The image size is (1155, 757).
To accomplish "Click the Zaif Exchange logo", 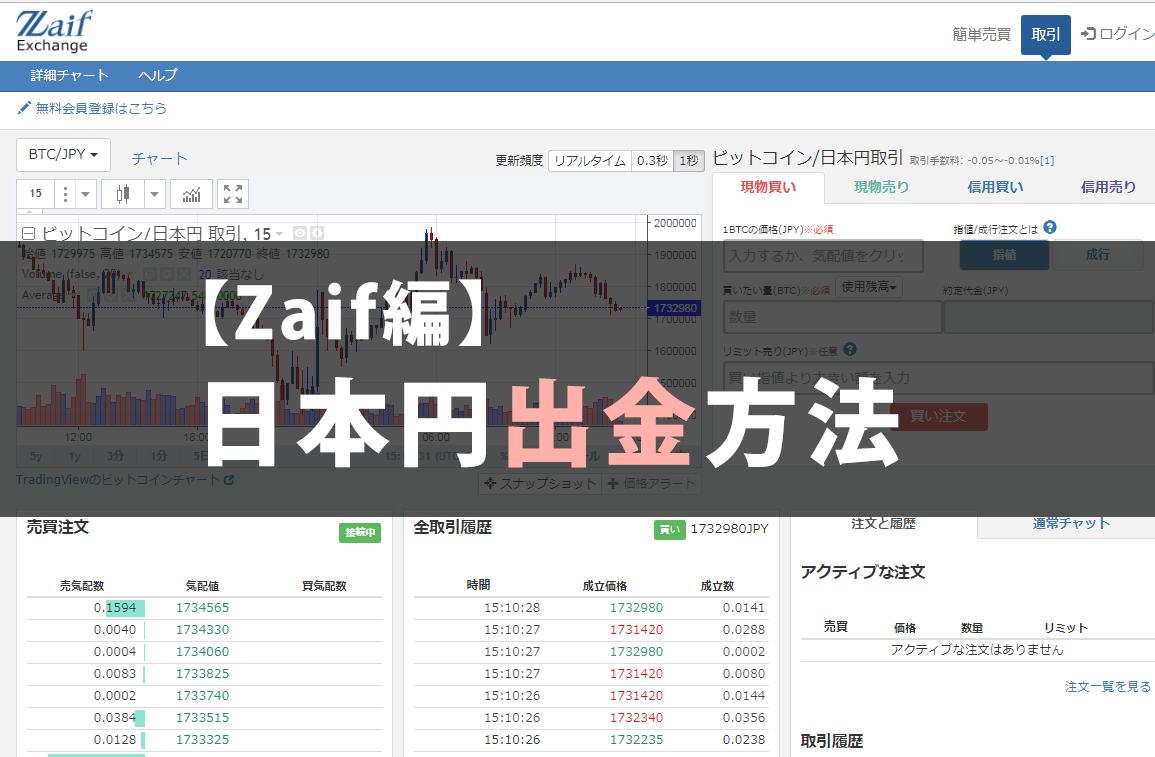I will click(54, 32).
